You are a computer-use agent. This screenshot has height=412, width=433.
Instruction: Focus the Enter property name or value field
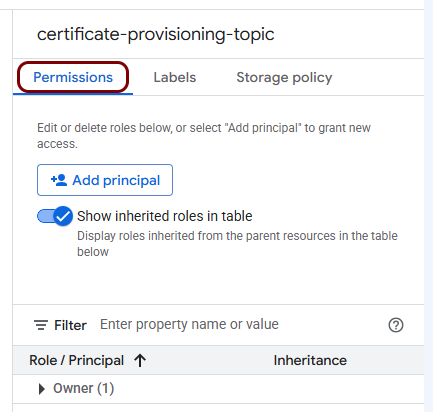pos(240,324)
